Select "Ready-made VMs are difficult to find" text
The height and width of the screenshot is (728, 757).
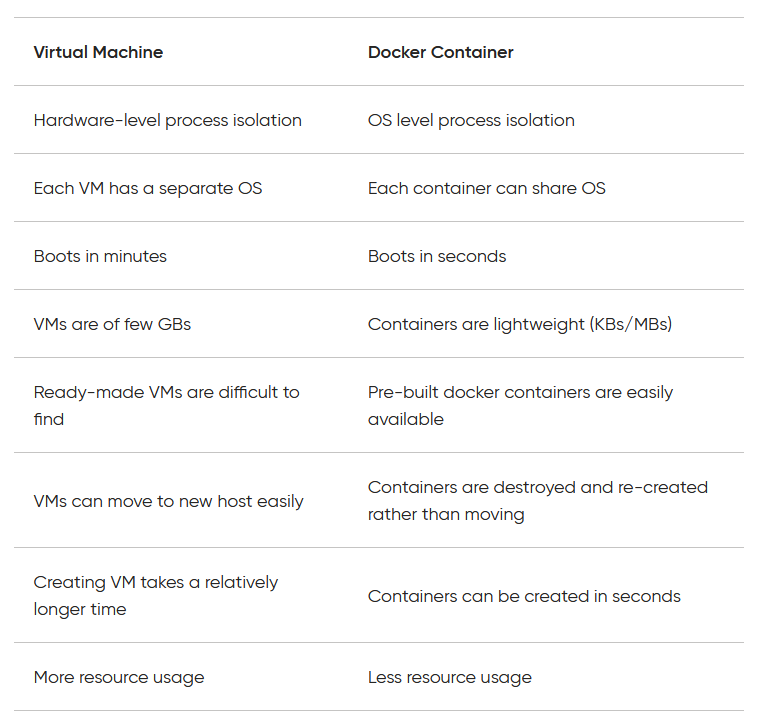point(166,405)
